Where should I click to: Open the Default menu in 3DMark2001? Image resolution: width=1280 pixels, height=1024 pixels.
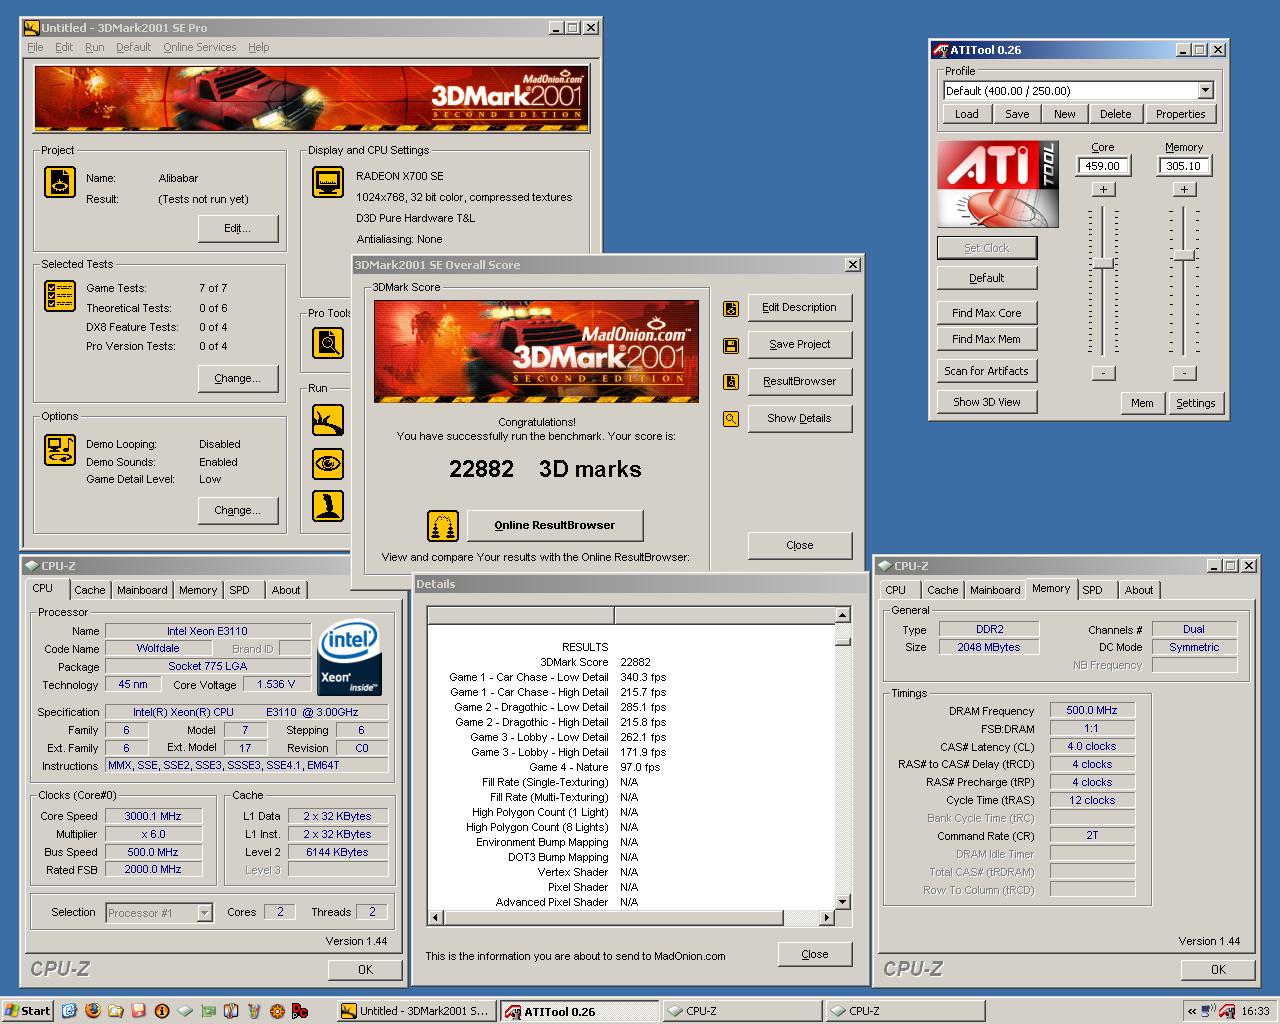[133, 47]
